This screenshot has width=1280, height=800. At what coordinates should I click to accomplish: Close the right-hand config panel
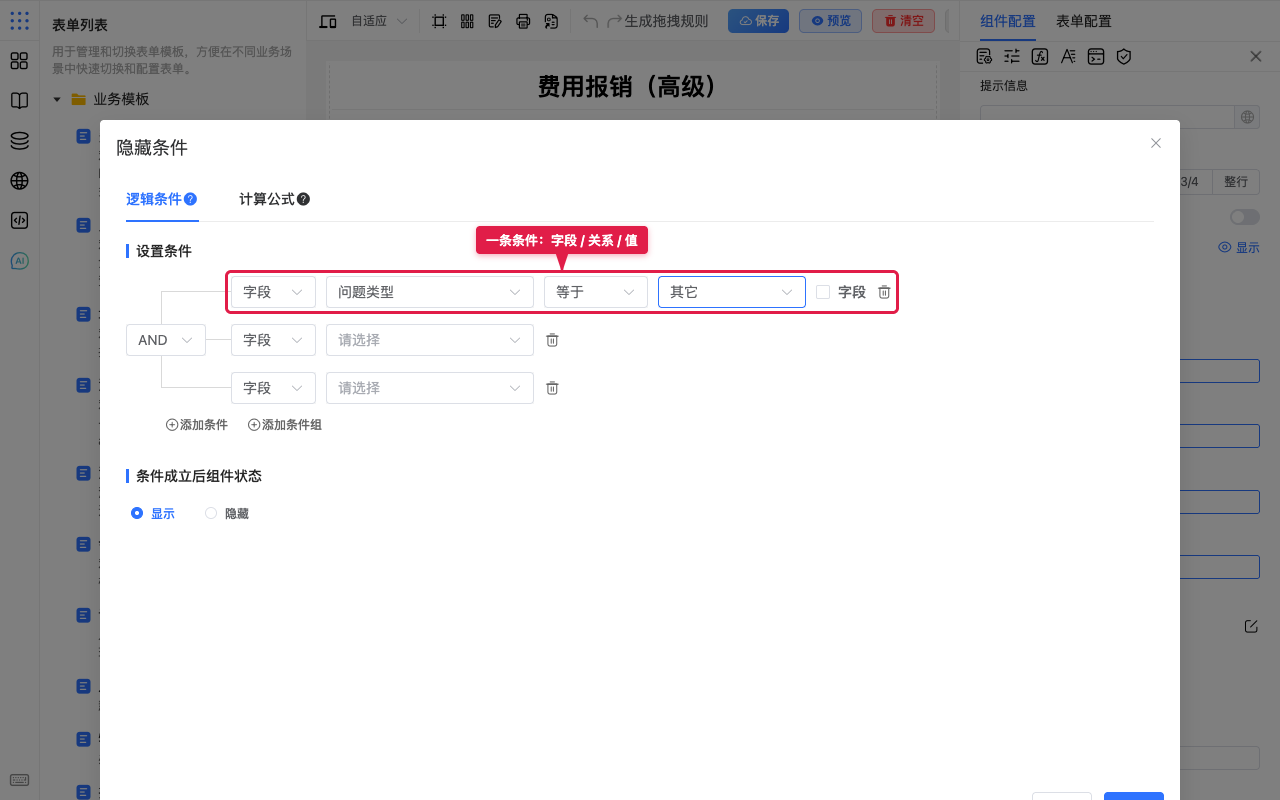[x=1256, y=57]
